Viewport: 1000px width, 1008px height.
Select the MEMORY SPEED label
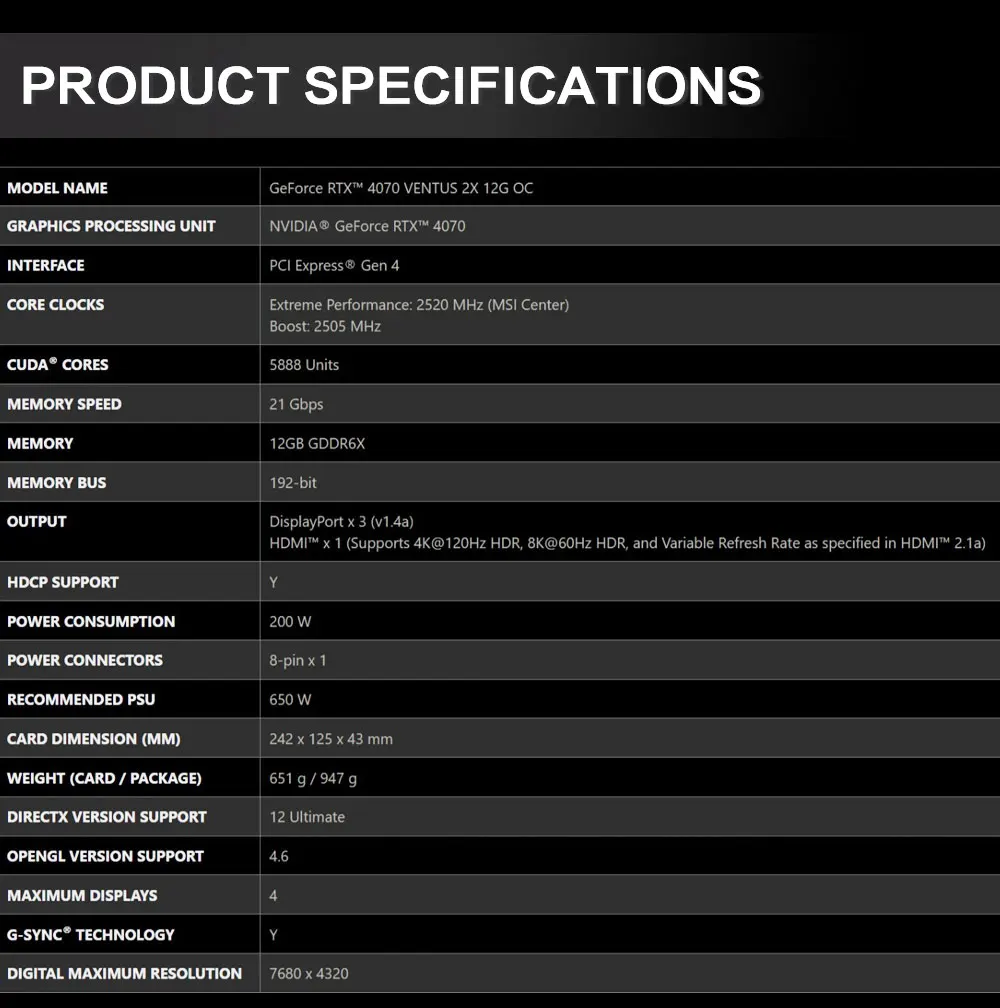(64, 405)
